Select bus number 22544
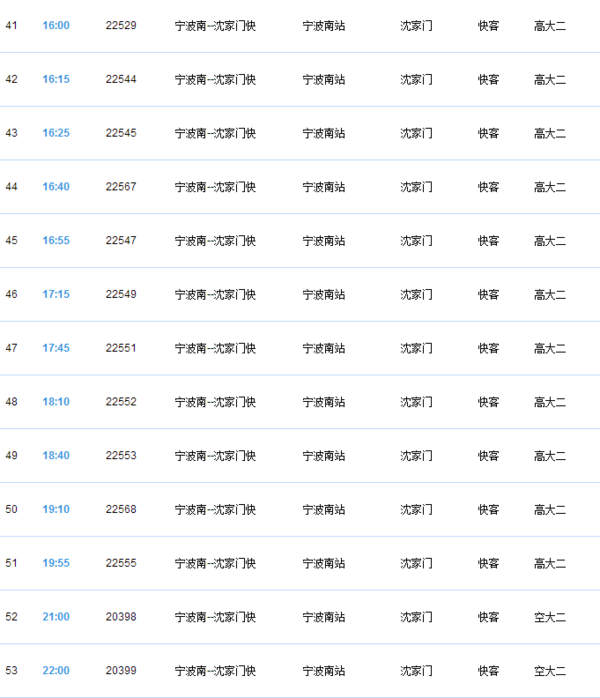Screen dimensions: 600x698 121,79
